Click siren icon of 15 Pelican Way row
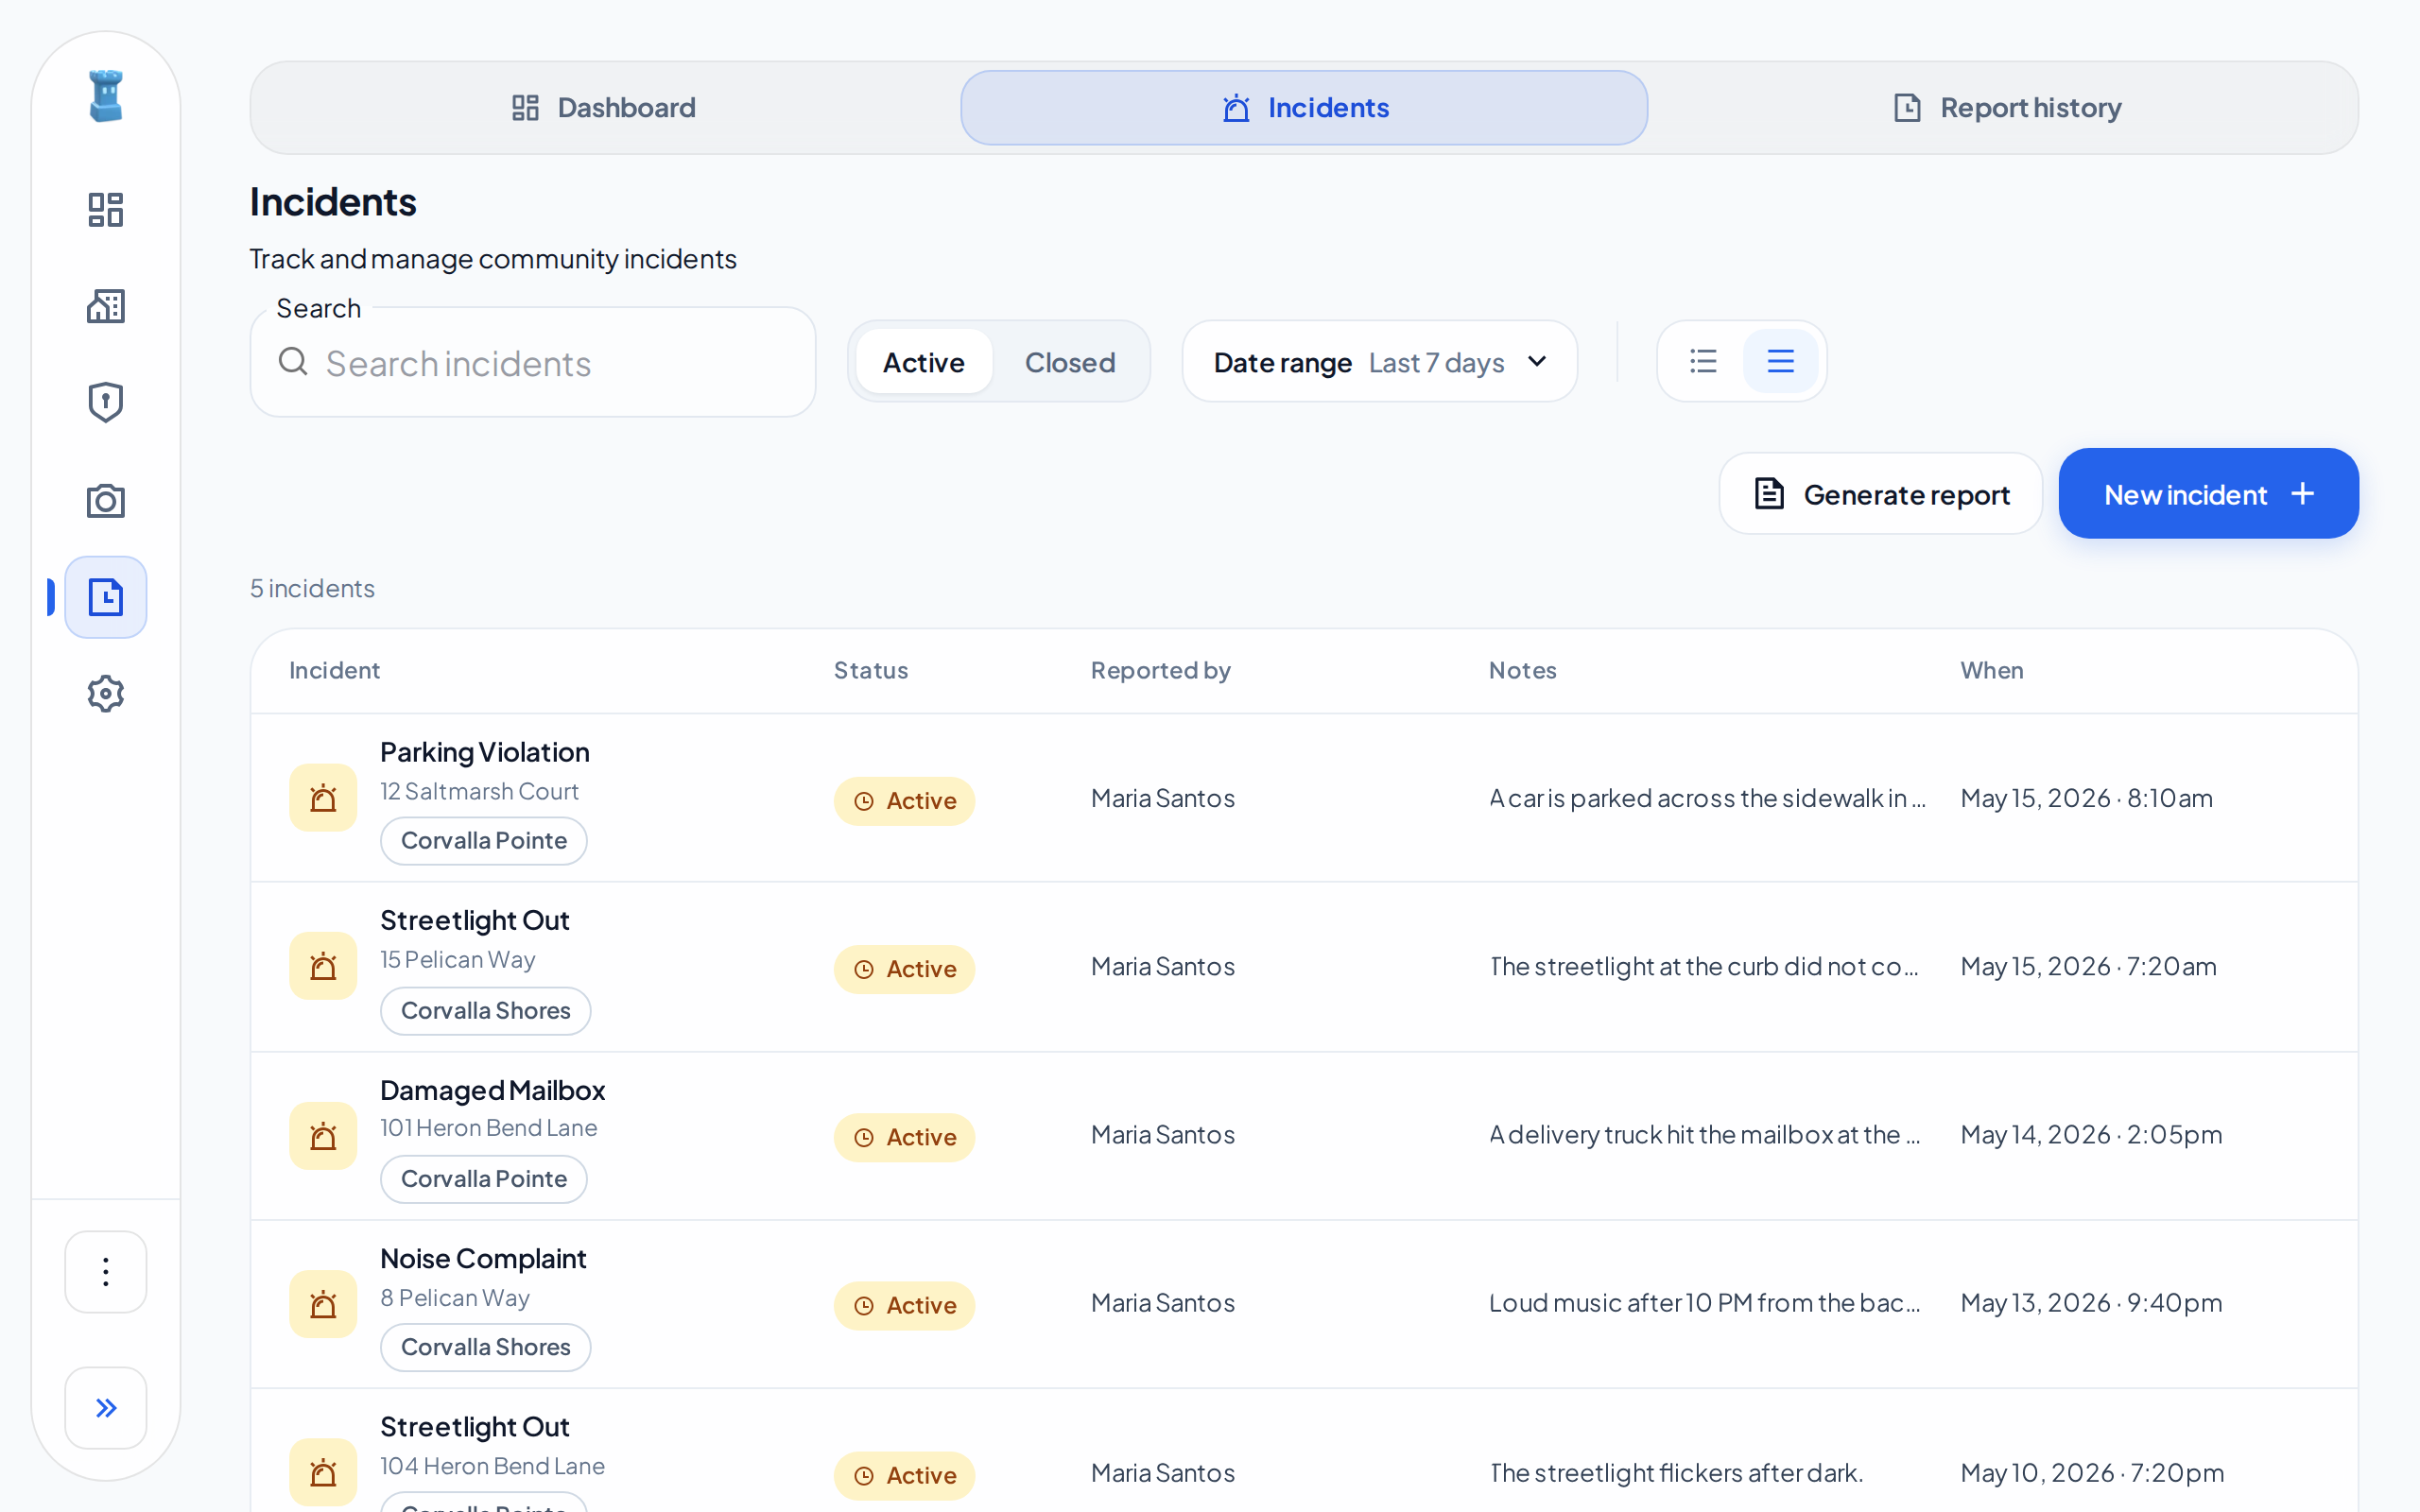The height and width of the screenshot is (1512, 2420). [323, 966]
